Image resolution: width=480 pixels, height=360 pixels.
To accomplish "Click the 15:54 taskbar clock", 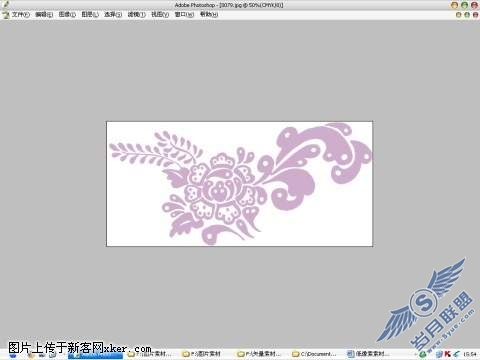I will click(x=470, y=354).
